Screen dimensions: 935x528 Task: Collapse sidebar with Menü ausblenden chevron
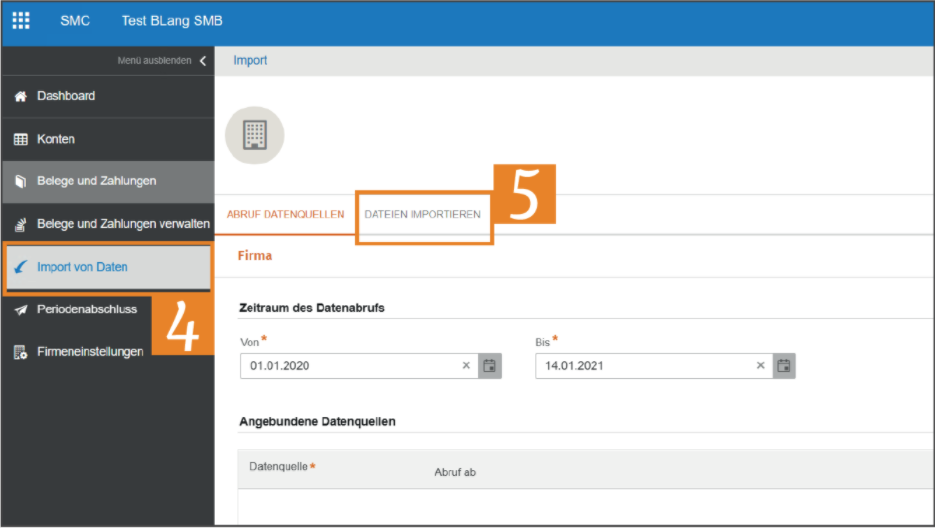coord(203,61)
